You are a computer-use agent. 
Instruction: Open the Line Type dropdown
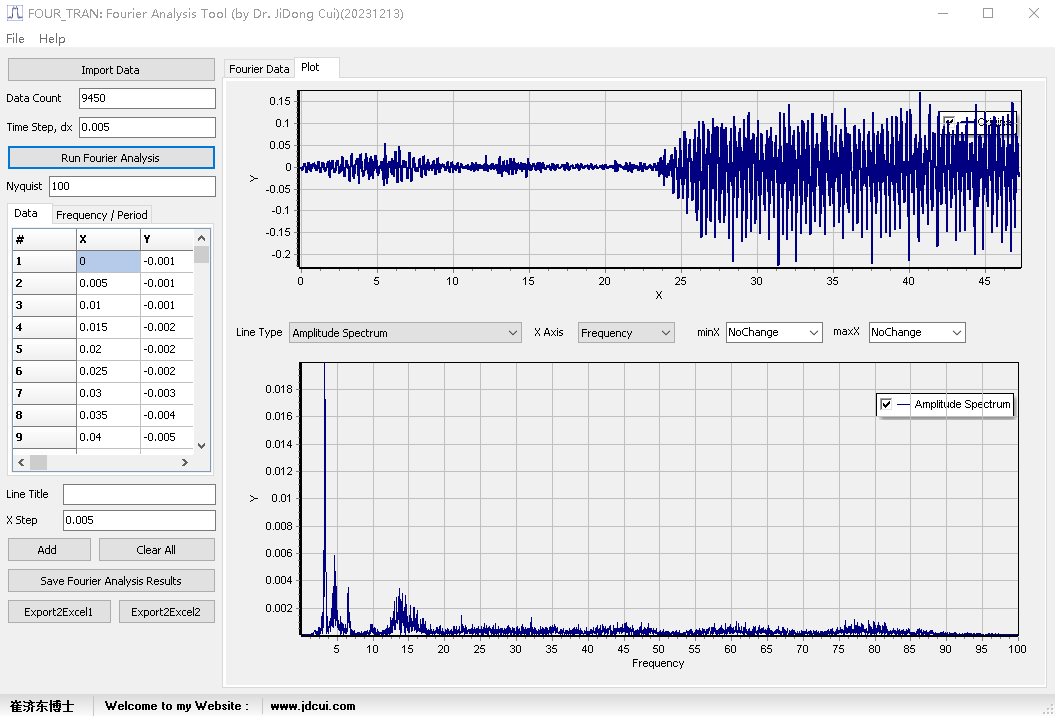point(405,332)
